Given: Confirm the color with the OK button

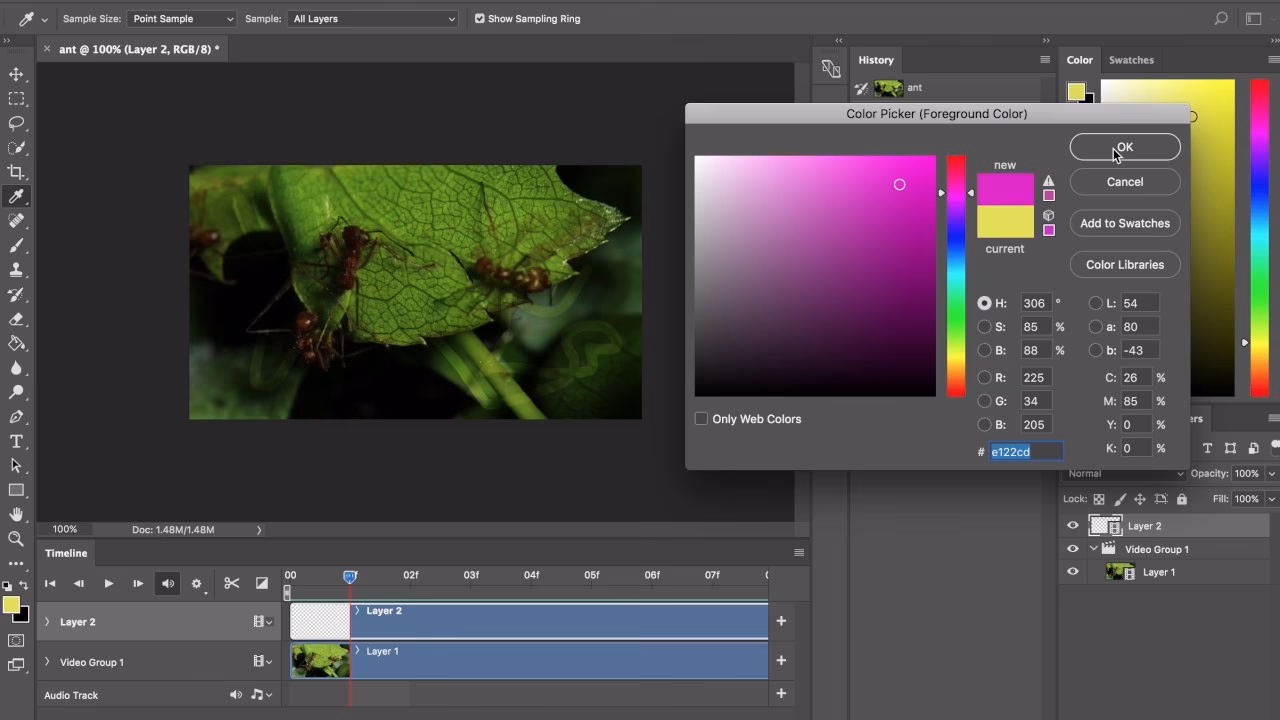Looking at the screenshot, I should (x=1124, y=146).
